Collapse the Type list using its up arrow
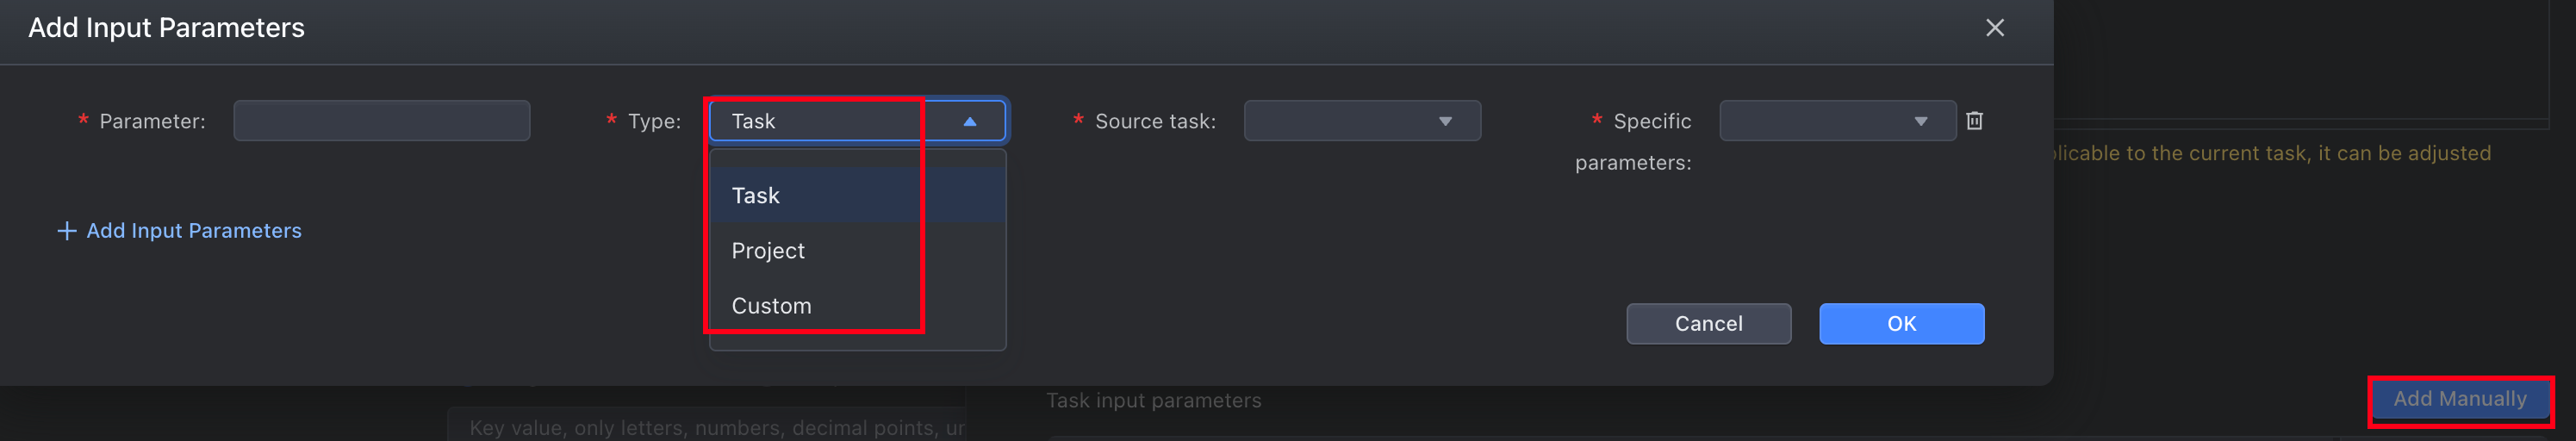This screenshot has height=441, width=2576. coord(969,121)
